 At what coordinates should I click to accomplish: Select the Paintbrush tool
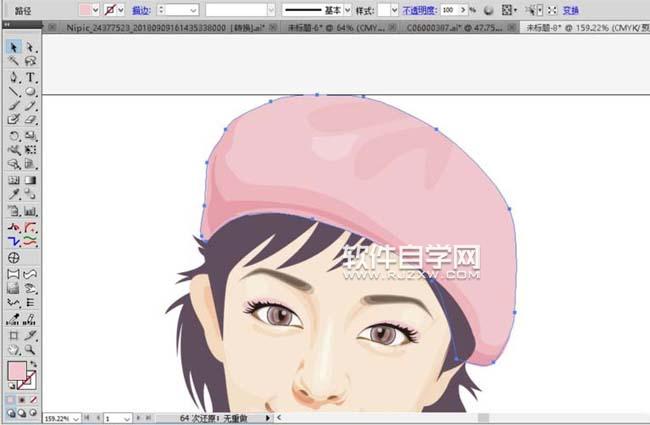tap(14, 106)
